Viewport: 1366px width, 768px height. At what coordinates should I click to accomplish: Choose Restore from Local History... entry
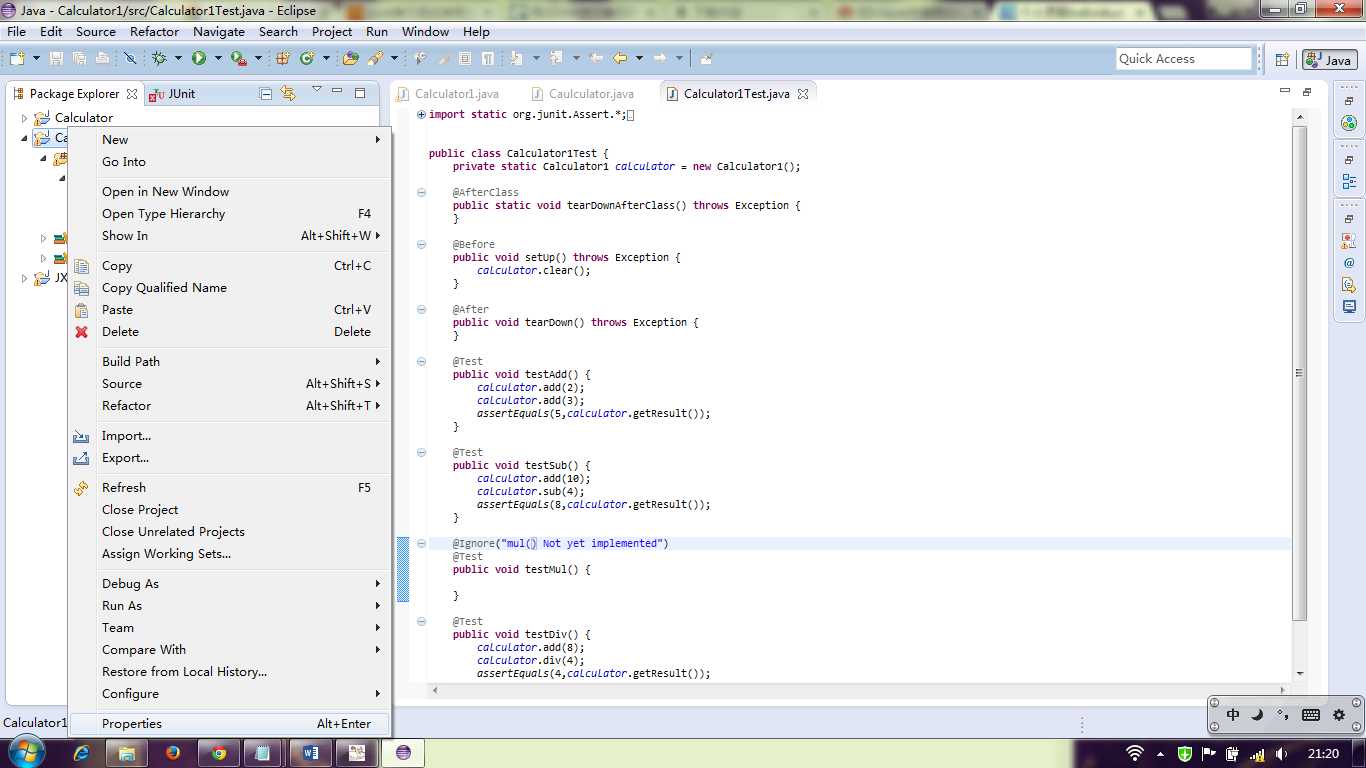click(x=229, y=672)
